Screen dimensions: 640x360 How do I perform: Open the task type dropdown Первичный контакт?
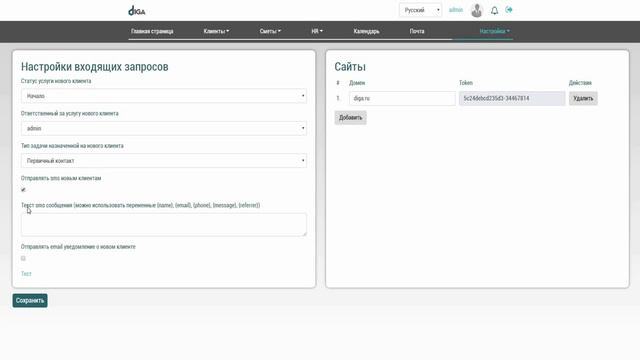click(x=164, y=161)
